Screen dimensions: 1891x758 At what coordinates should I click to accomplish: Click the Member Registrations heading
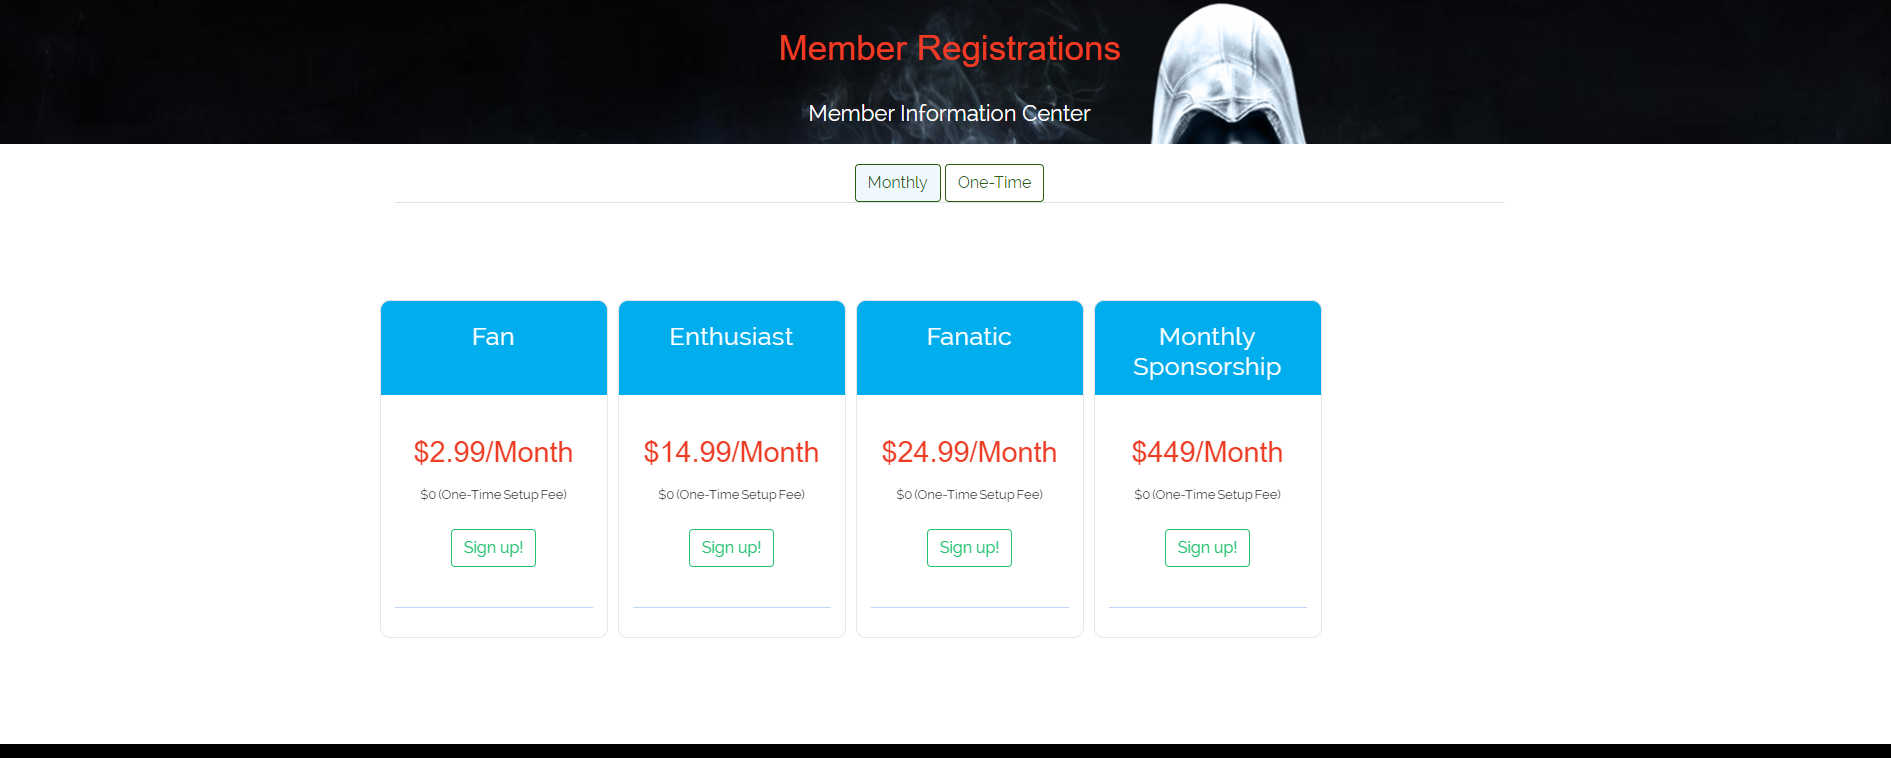coord(949,48)
